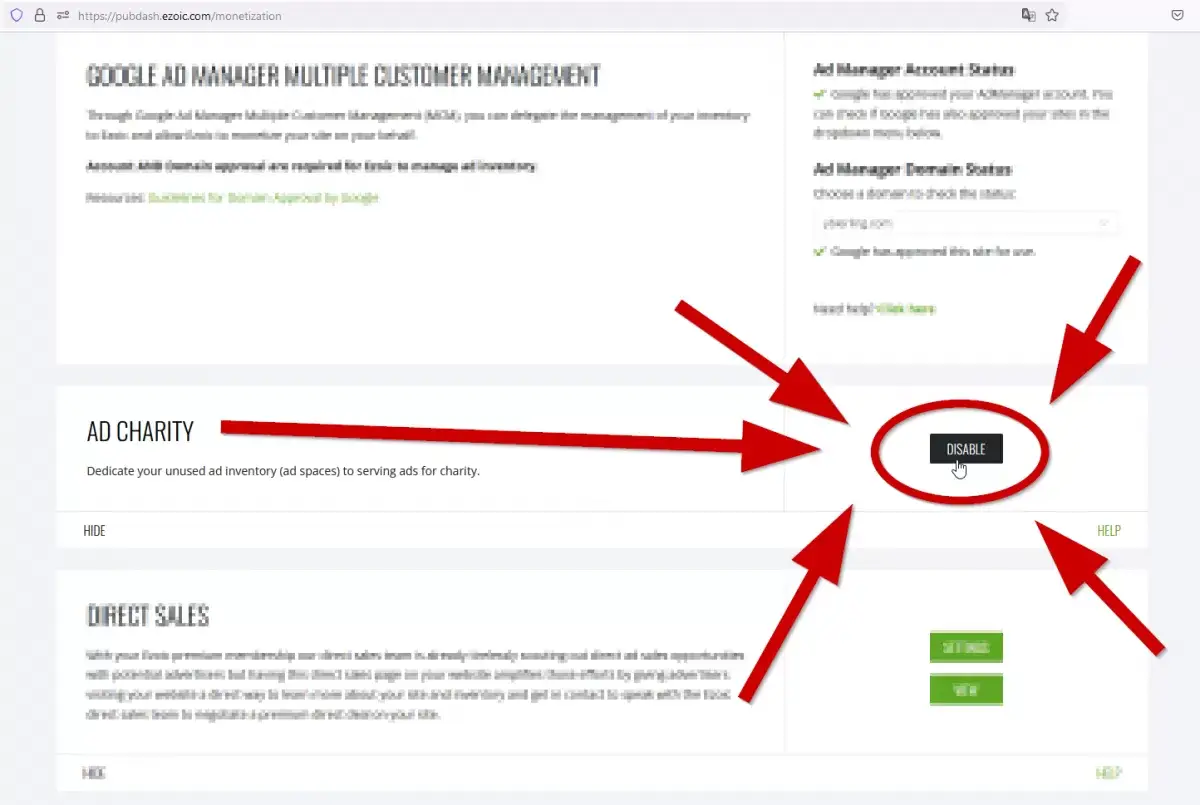This screenshot has height=805, width=1200.
Task: Click the translate page icon
Action: 1028,15
